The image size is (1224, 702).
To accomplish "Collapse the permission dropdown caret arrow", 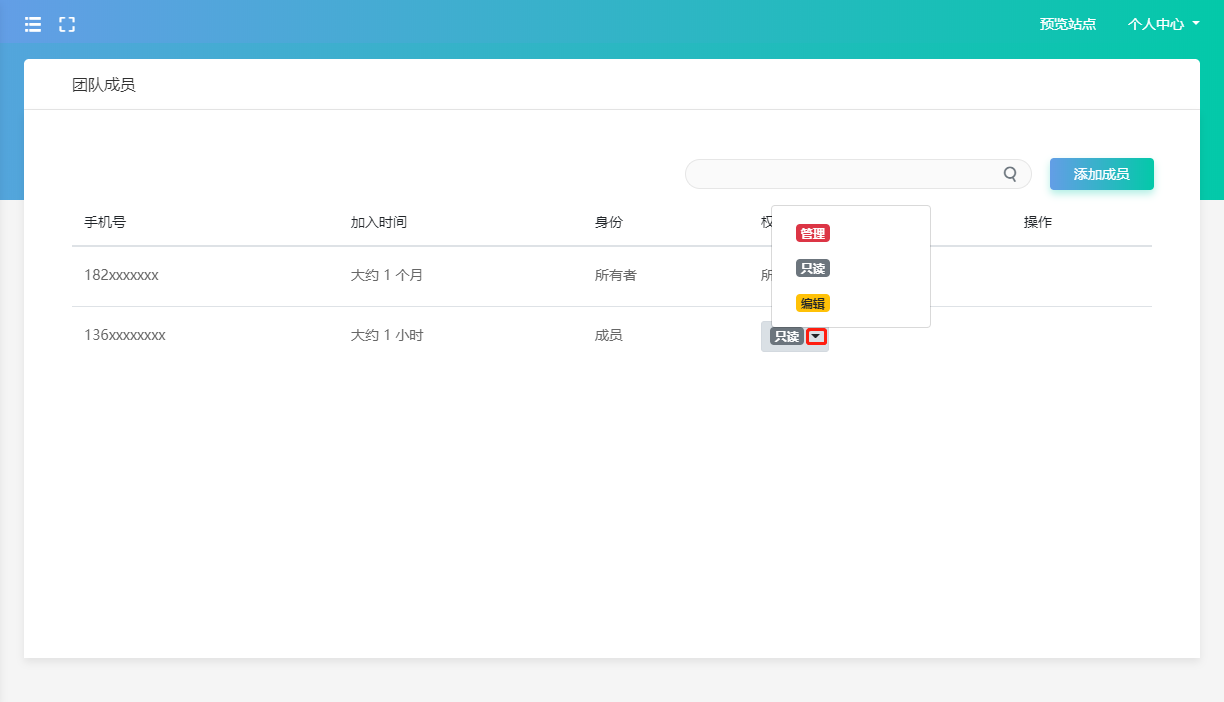I will coord(817,337).
